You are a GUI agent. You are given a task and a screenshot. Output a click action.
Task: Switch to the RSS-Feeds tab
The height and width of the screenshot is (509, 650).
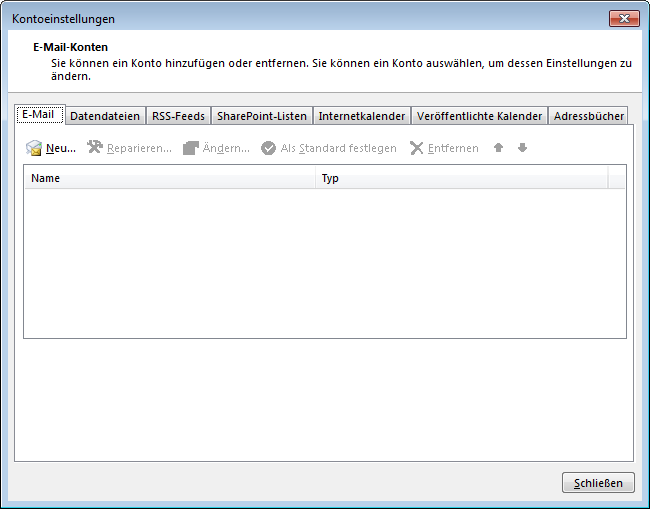click(x=178, y=116)
